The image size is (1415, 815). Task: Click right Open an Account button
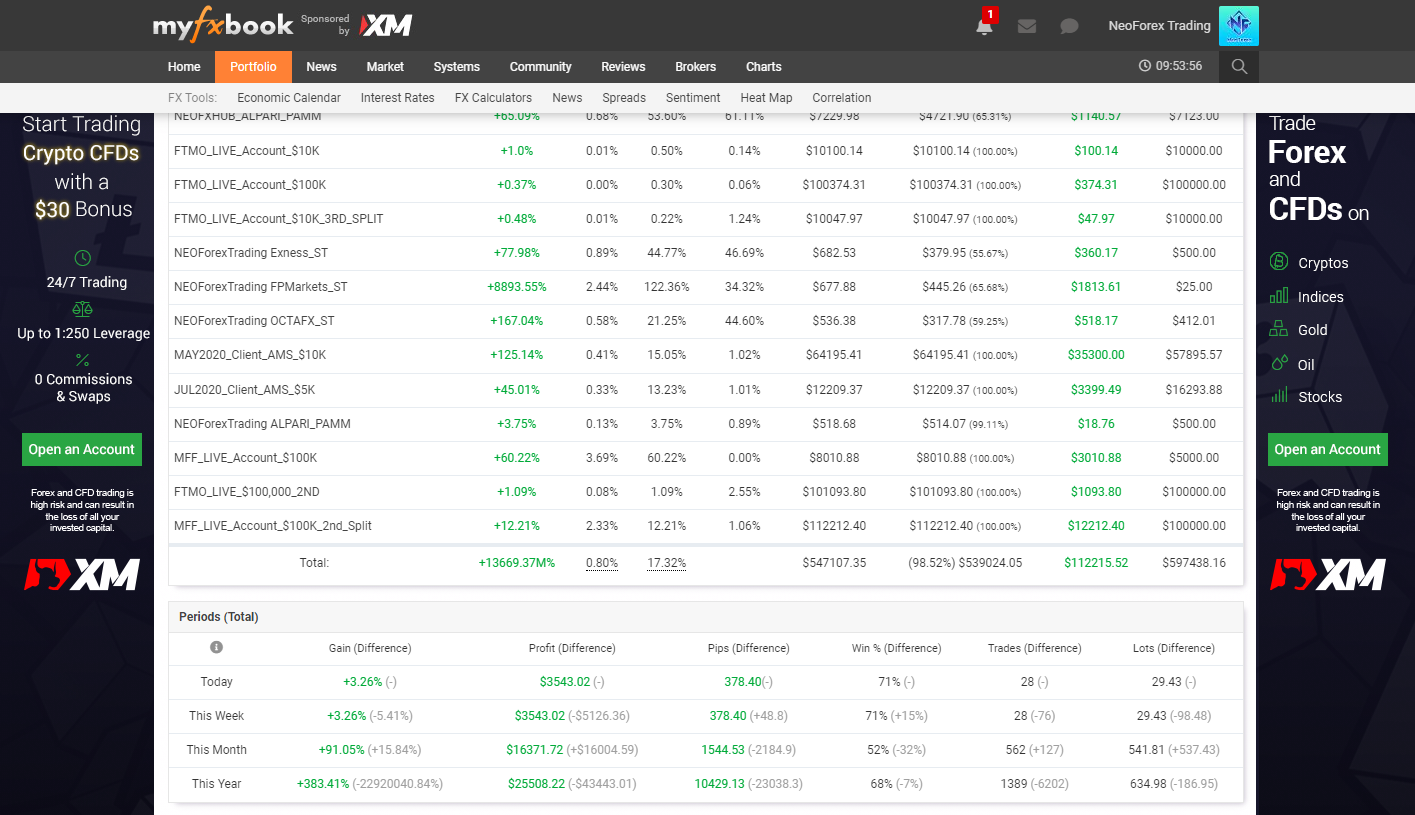click(1327, 450)
